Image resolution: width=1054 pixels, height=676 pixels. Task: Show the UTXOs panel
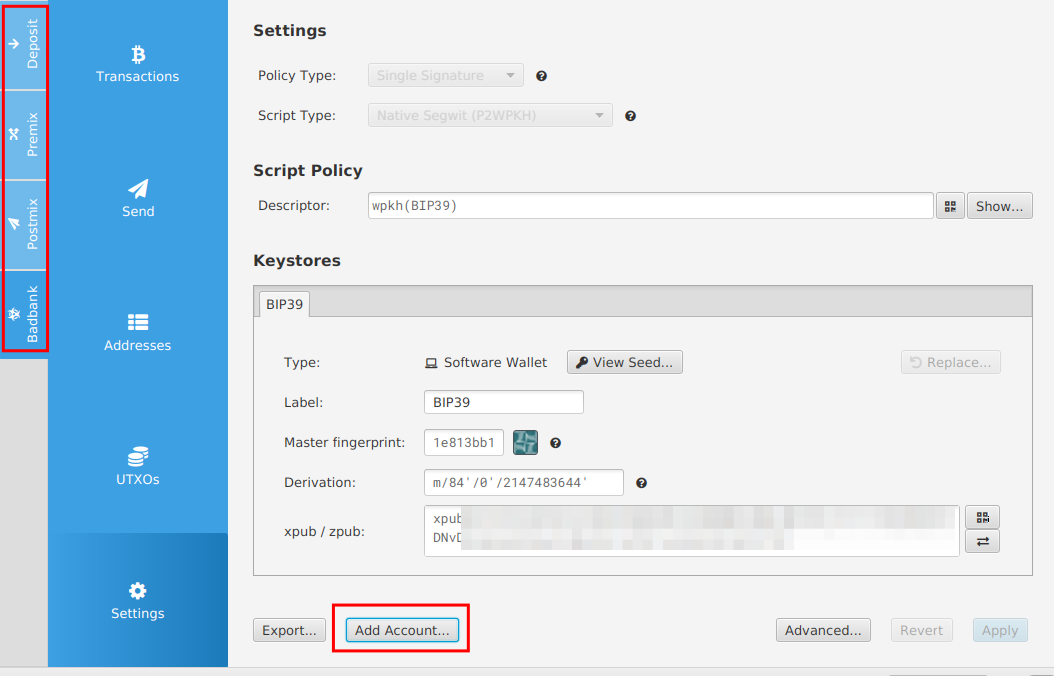[138, 466]
